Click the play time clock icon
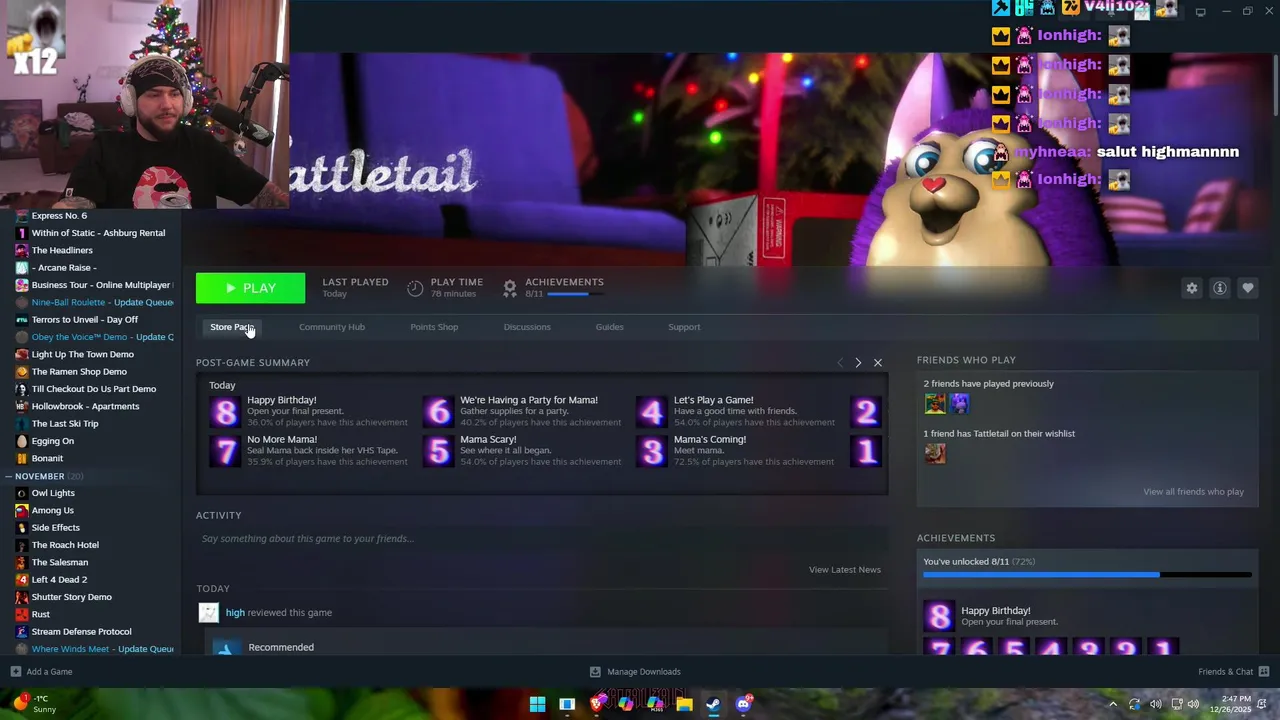1280x720 pixels. coord(415,288)
